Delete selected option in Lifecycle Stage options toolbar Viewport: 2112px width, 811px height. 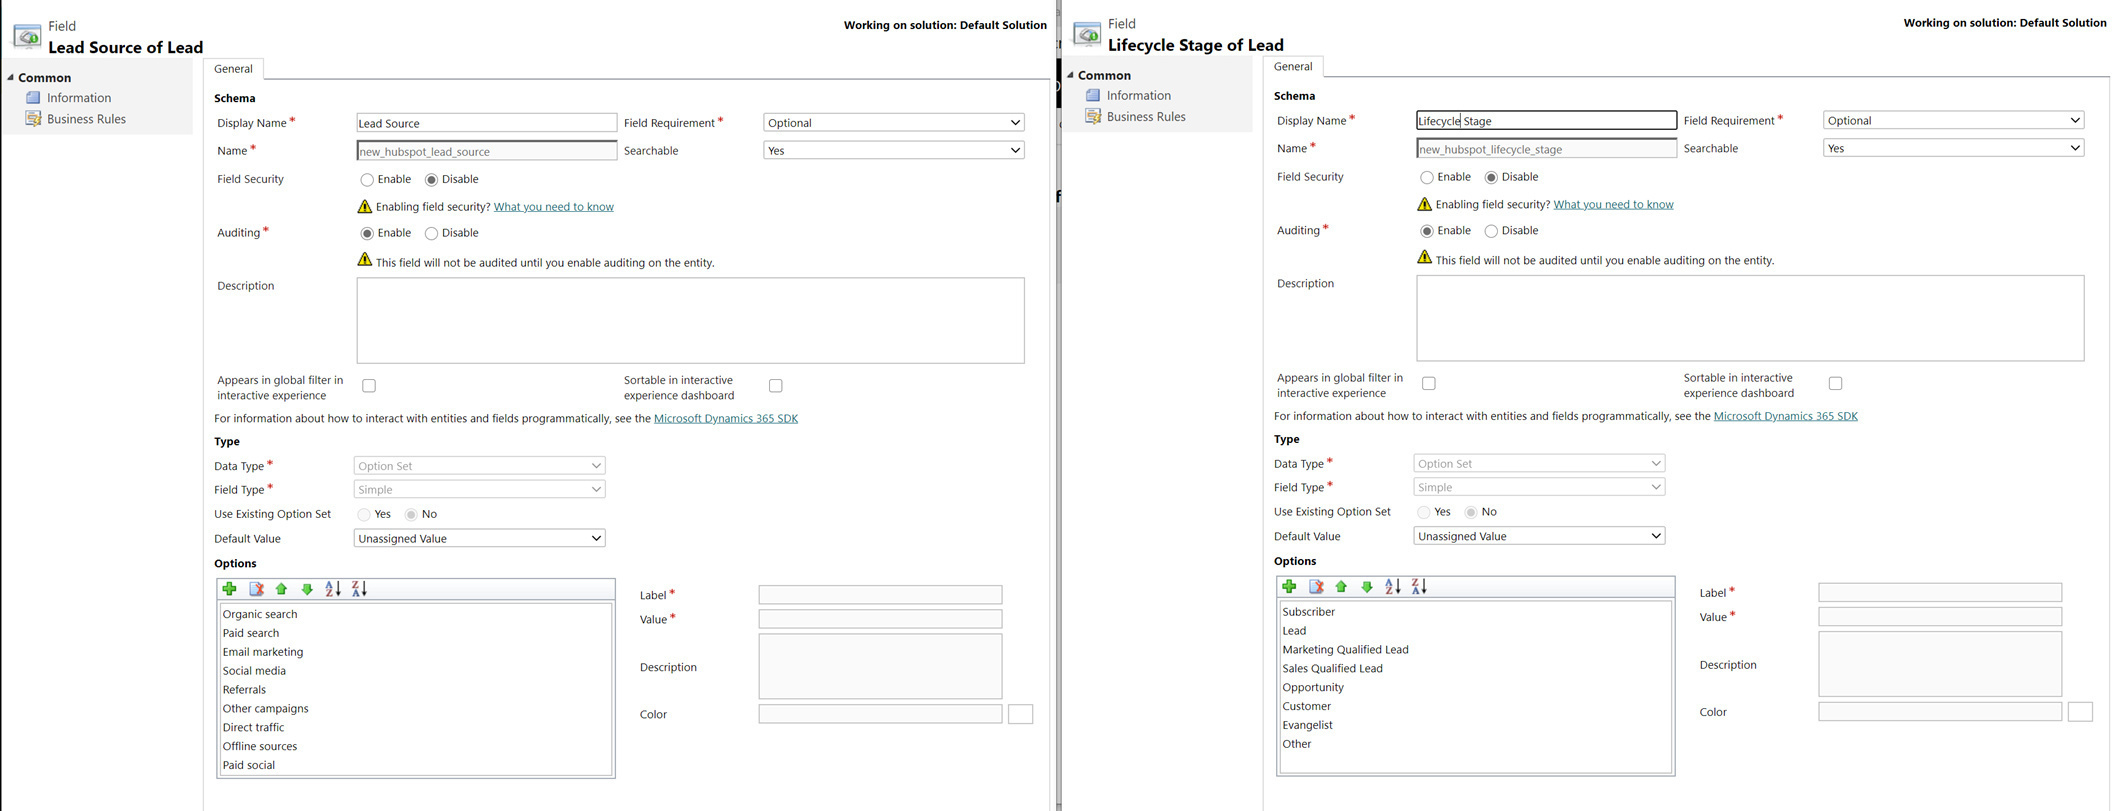pos(1316,587)
